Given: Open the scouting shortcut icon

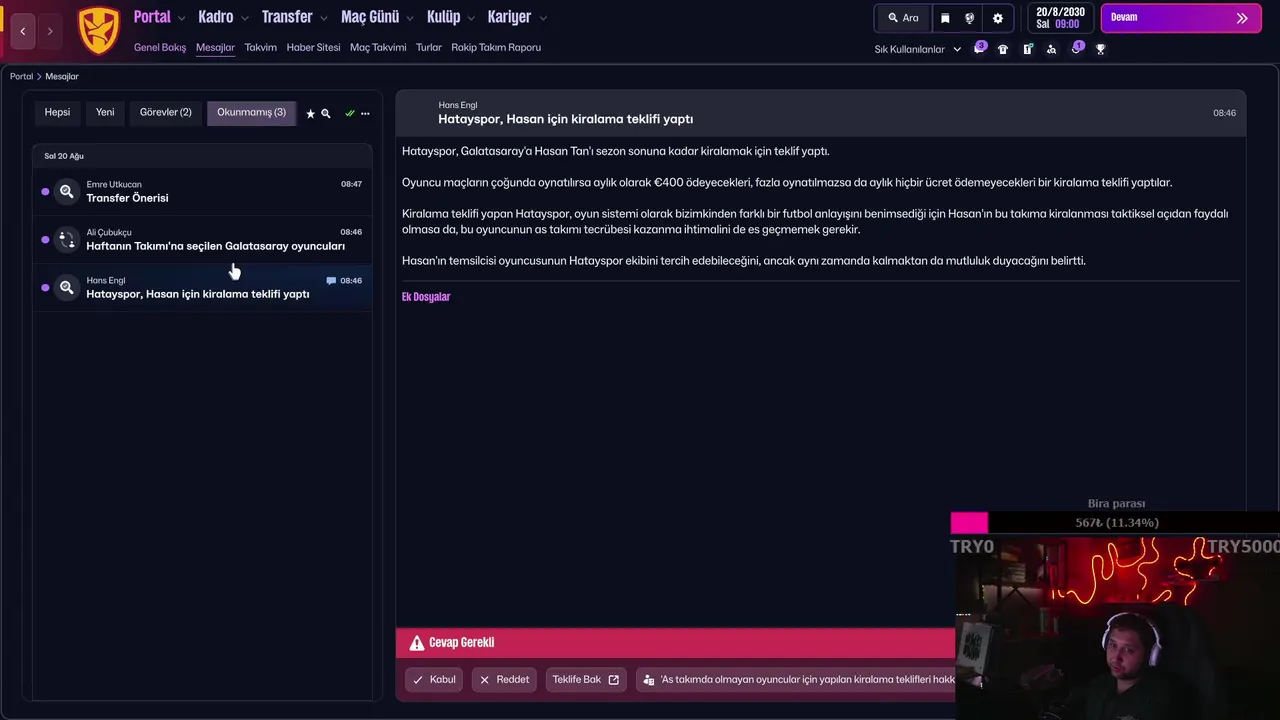Looking at the screenshot, I should 1051,49.
